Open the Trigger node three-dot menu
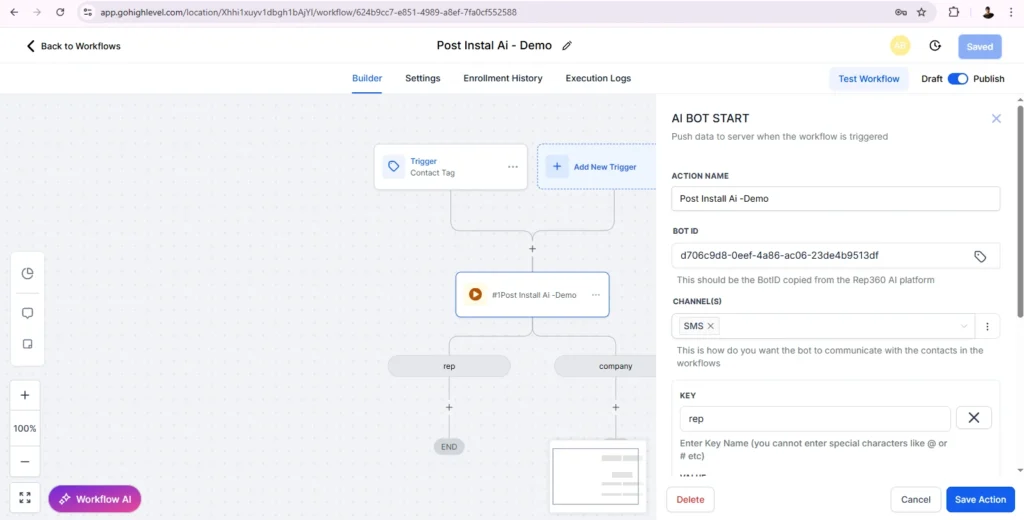The width and height of the screenshot is (1024, 520). pos(512,167)
